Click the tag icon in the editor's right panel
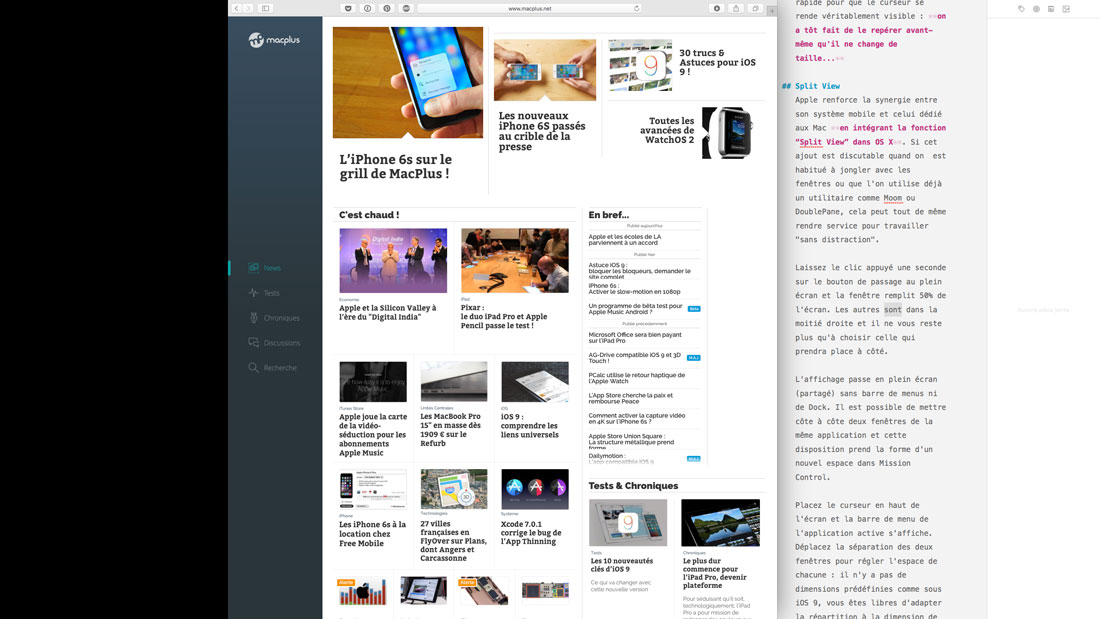 [x=1021, y=9]
